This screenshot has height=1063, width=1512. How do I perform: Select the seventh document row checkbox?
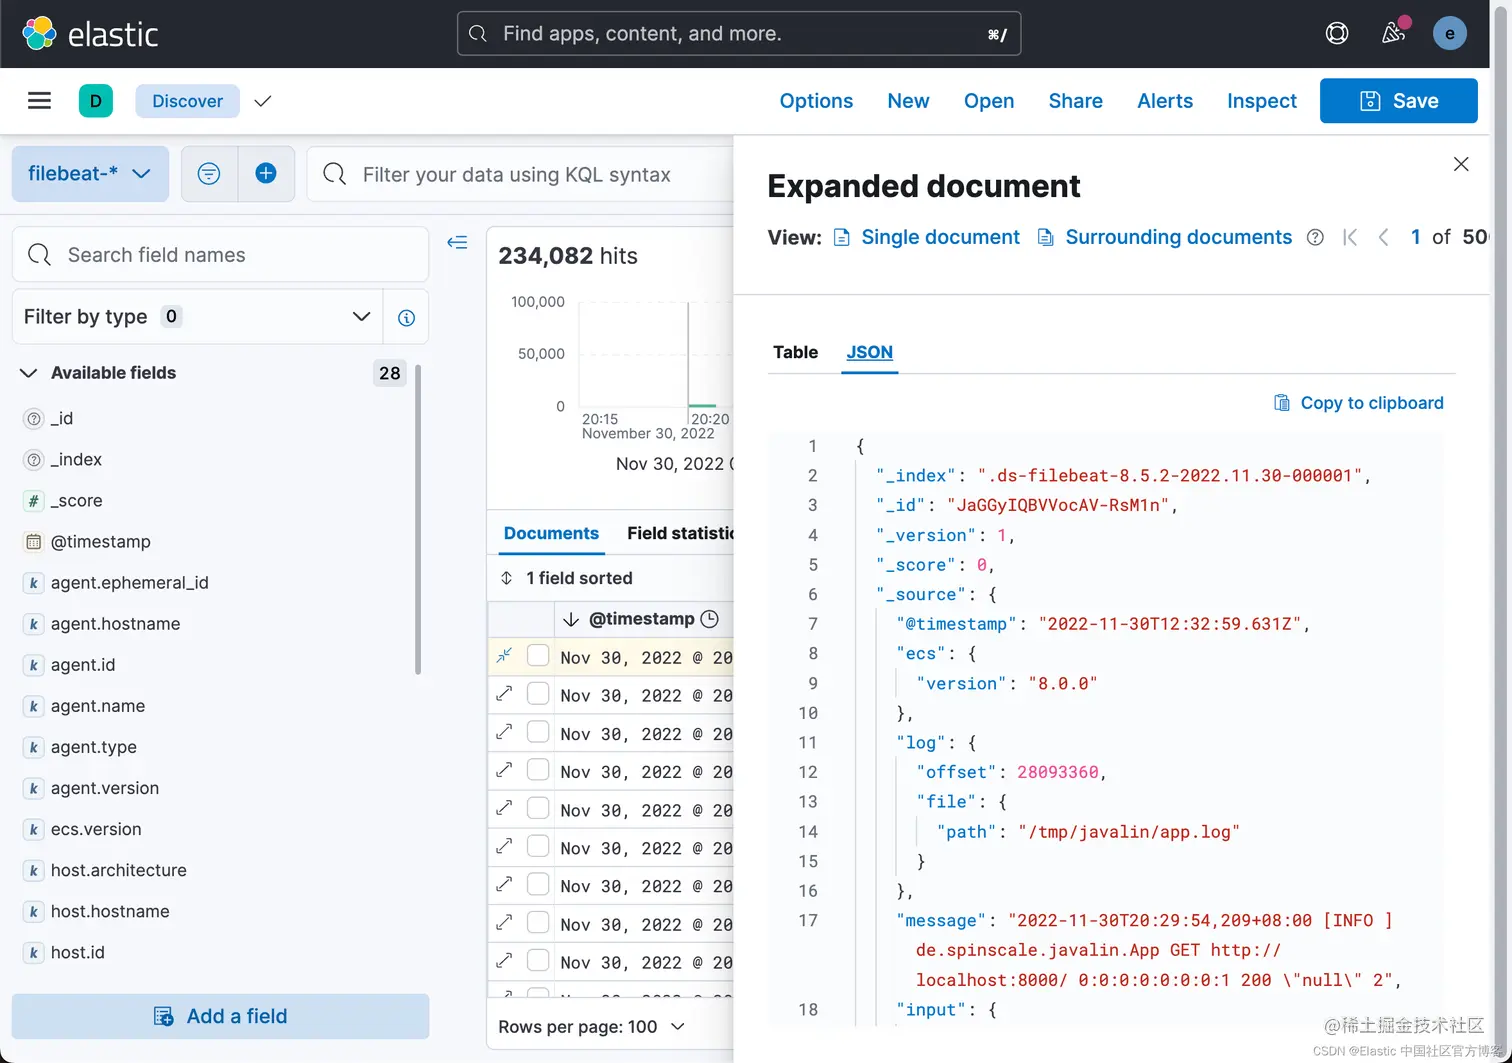(x=538, y=883)
